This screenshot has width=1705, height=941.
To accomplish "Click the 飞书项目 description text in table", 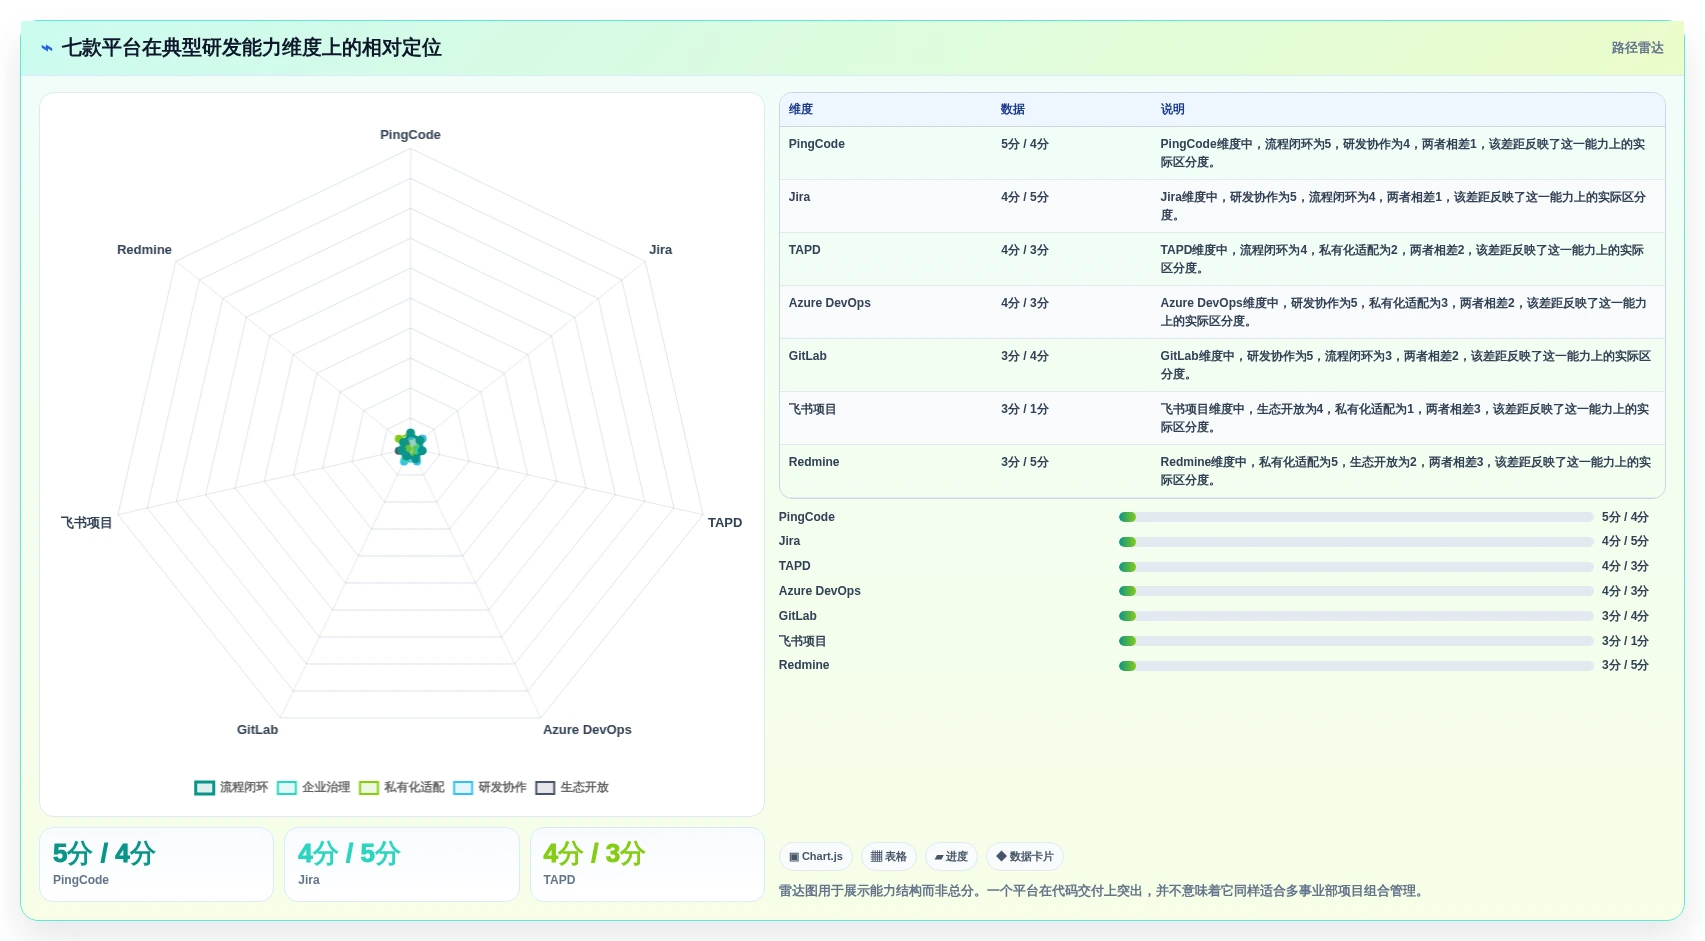I will (1404, 418).
